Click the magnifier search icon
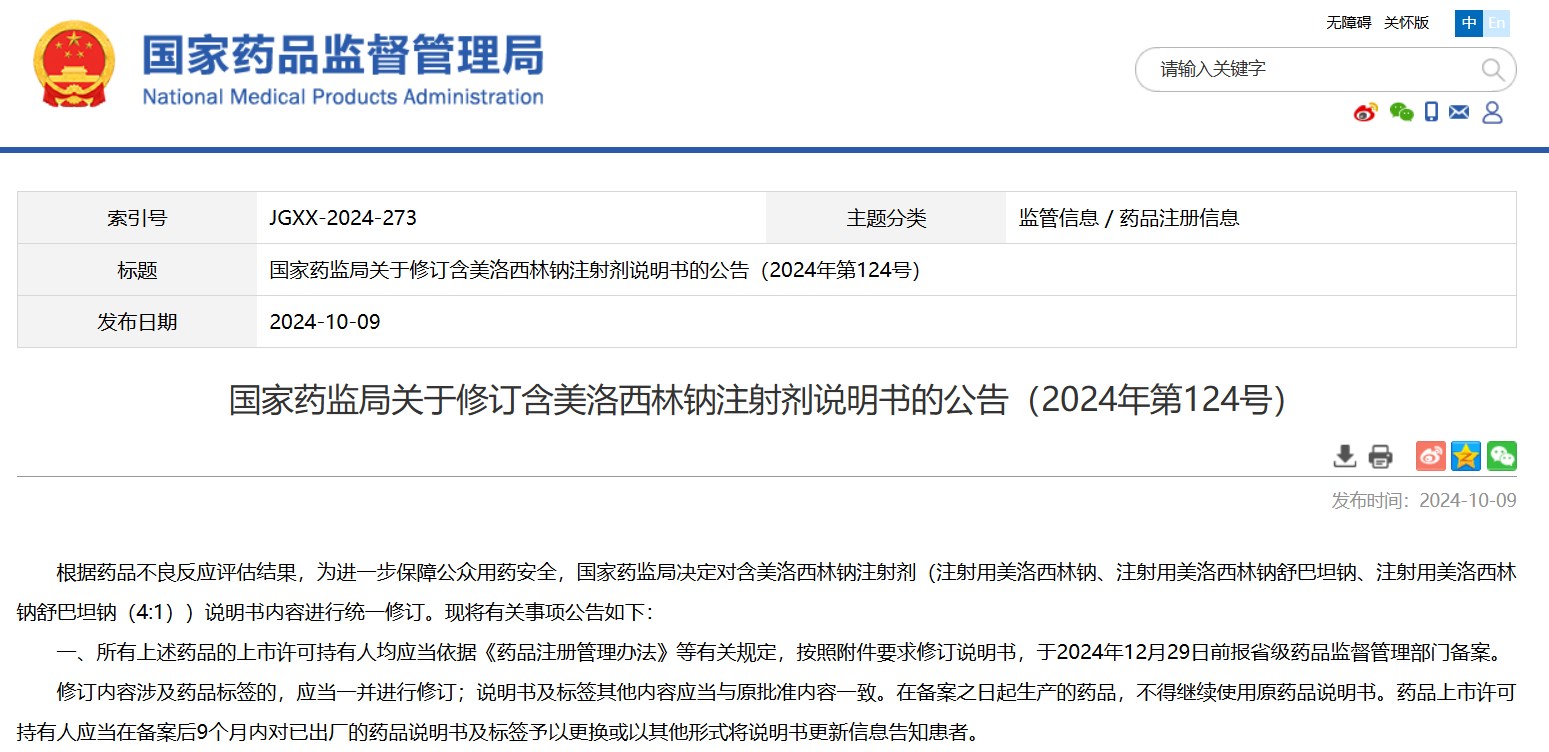 [1492, 69]
